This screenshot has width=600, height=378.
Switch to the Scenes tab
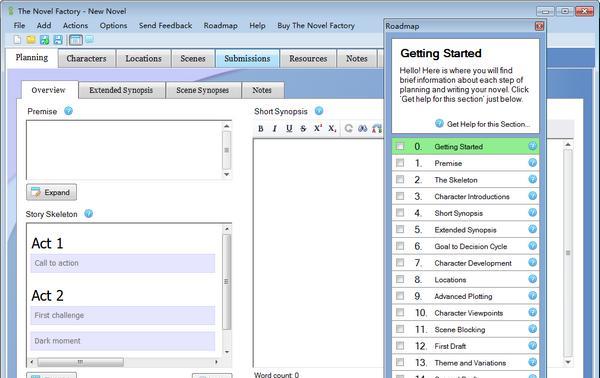[x=193, y=59]
